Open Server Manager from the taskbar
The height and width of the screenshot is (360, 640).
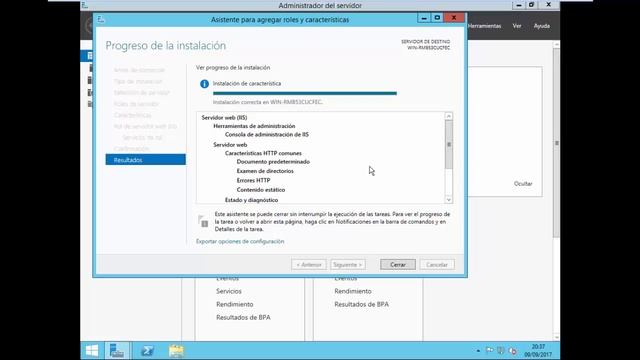(x=117, y=351)
